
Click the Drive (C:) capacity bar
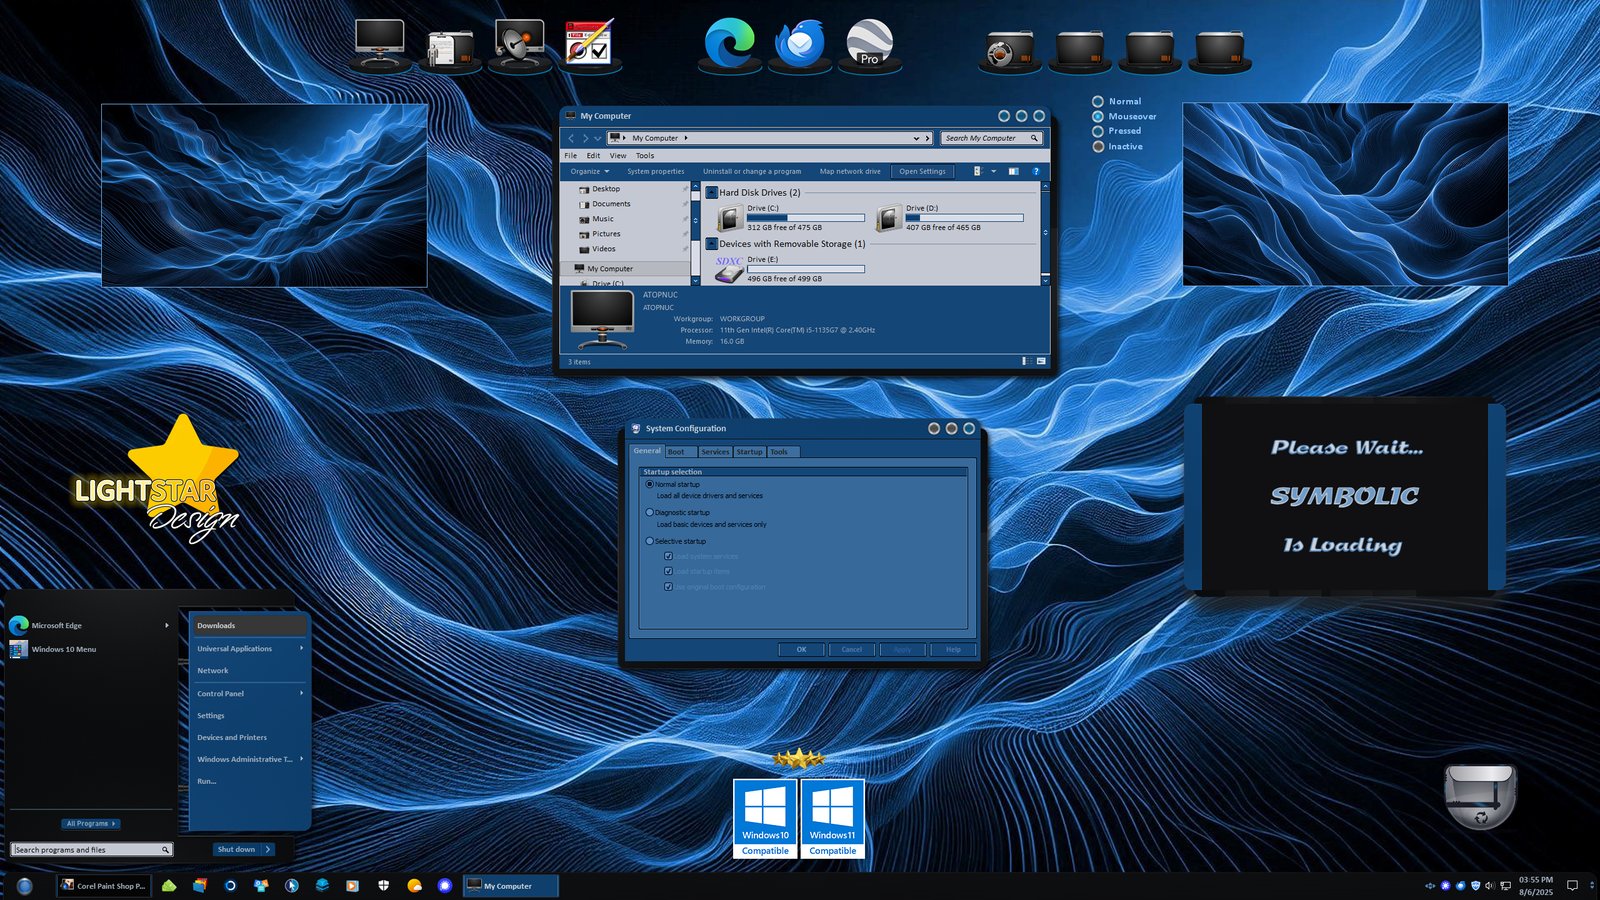[x=805, y=217]
